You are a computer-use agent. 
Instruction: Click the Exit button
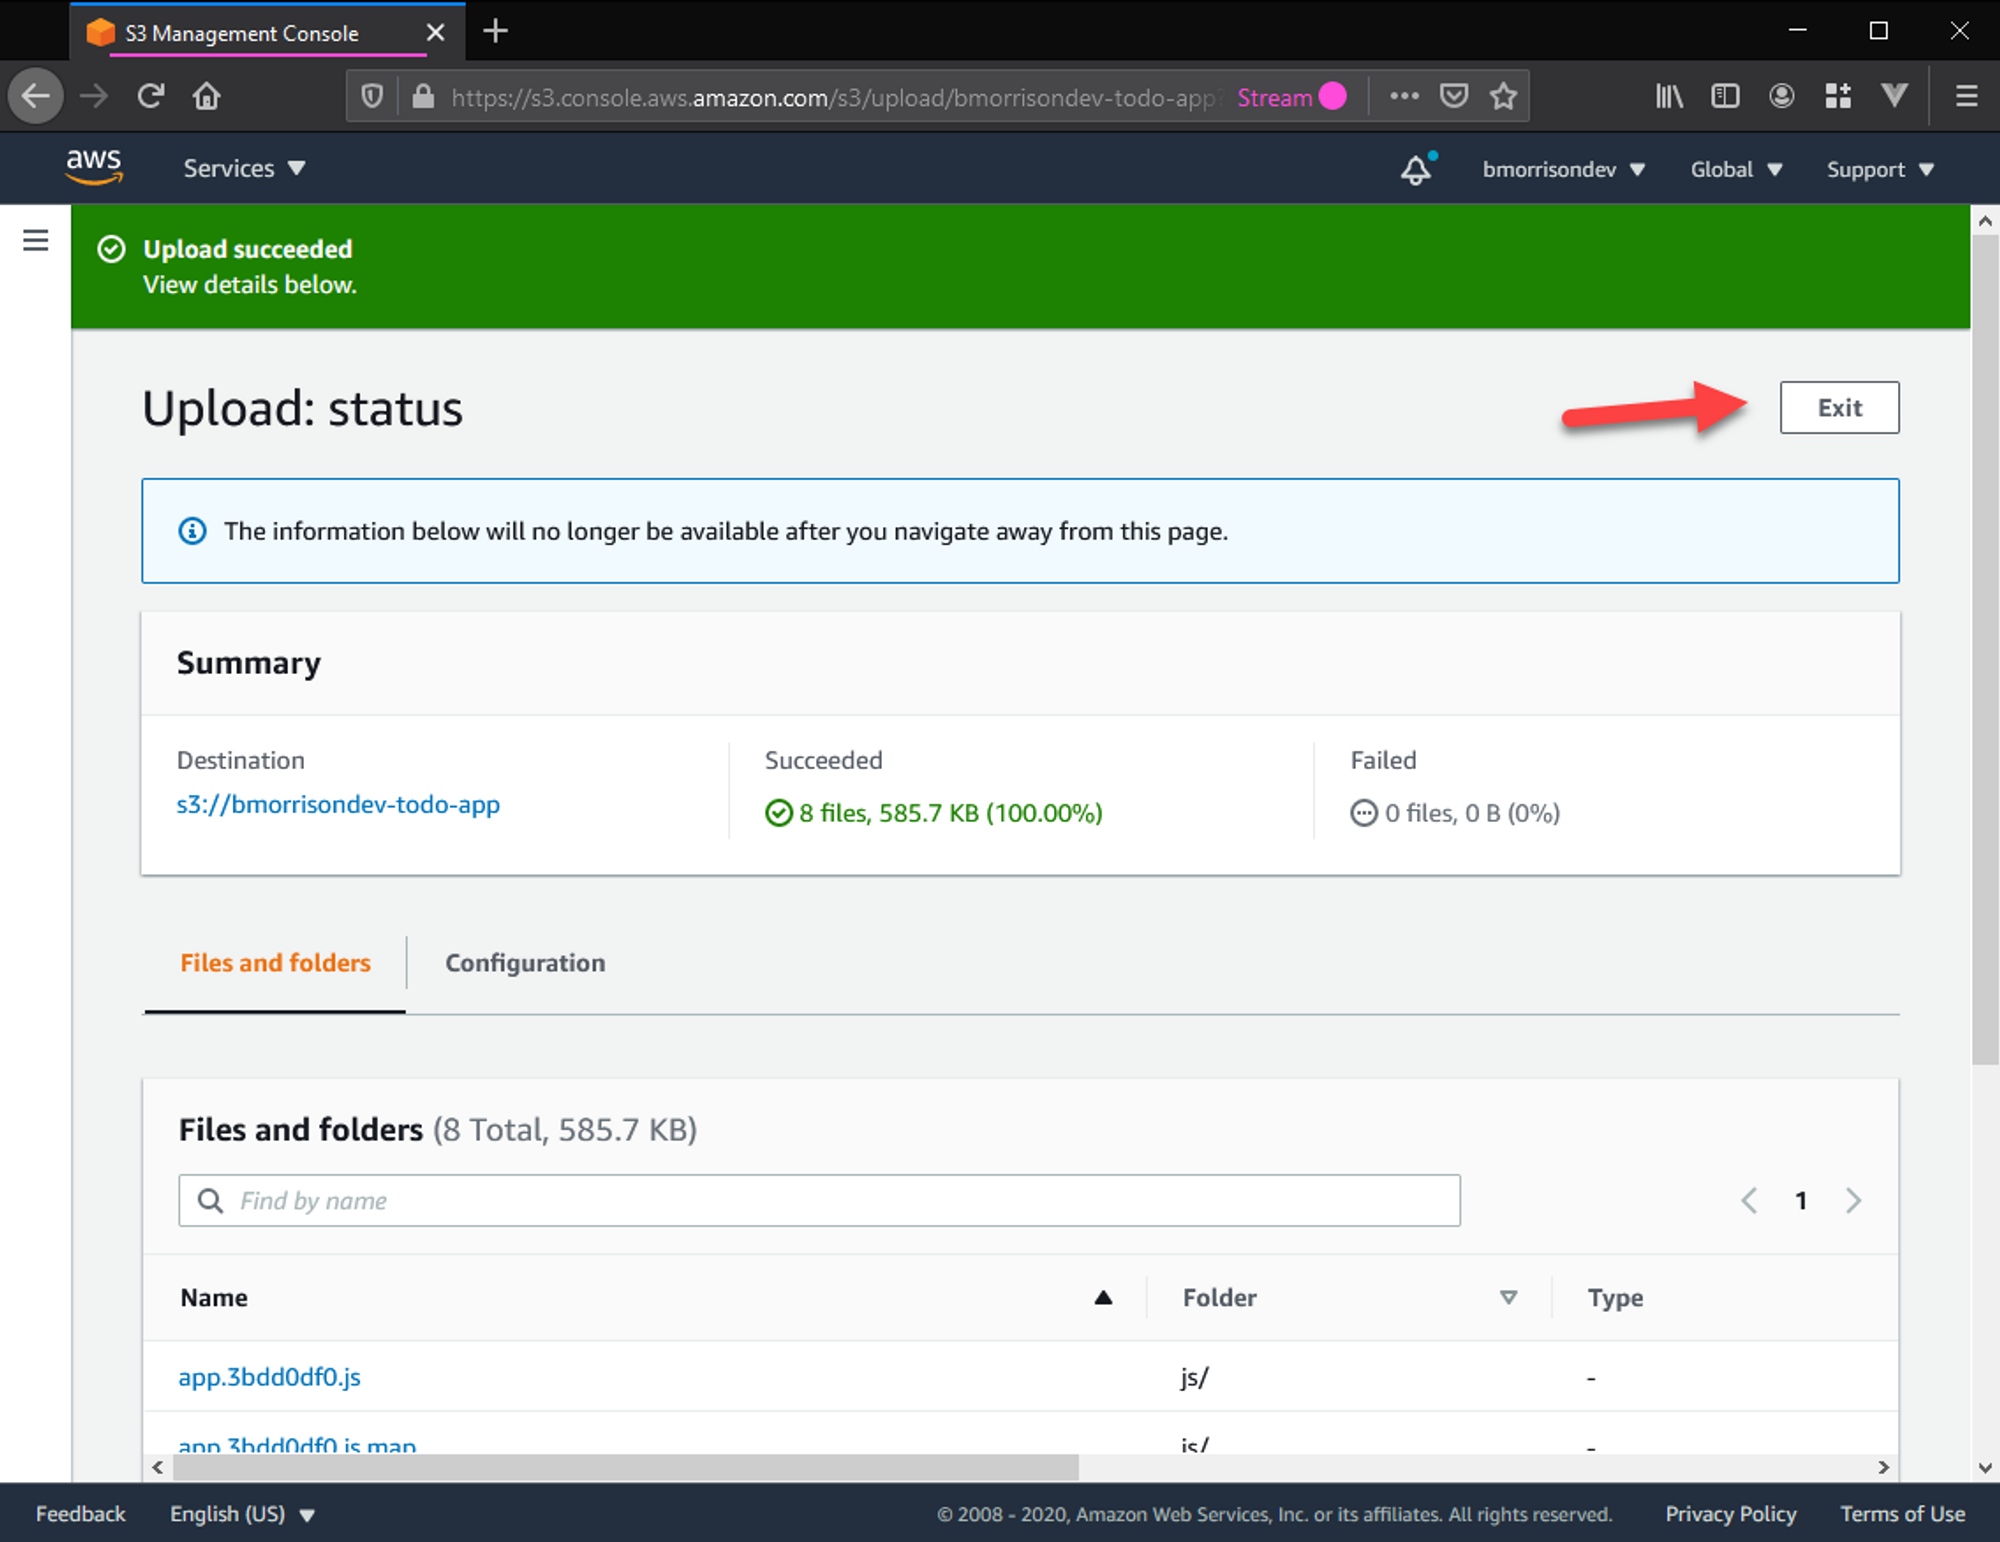[1839, 407]
